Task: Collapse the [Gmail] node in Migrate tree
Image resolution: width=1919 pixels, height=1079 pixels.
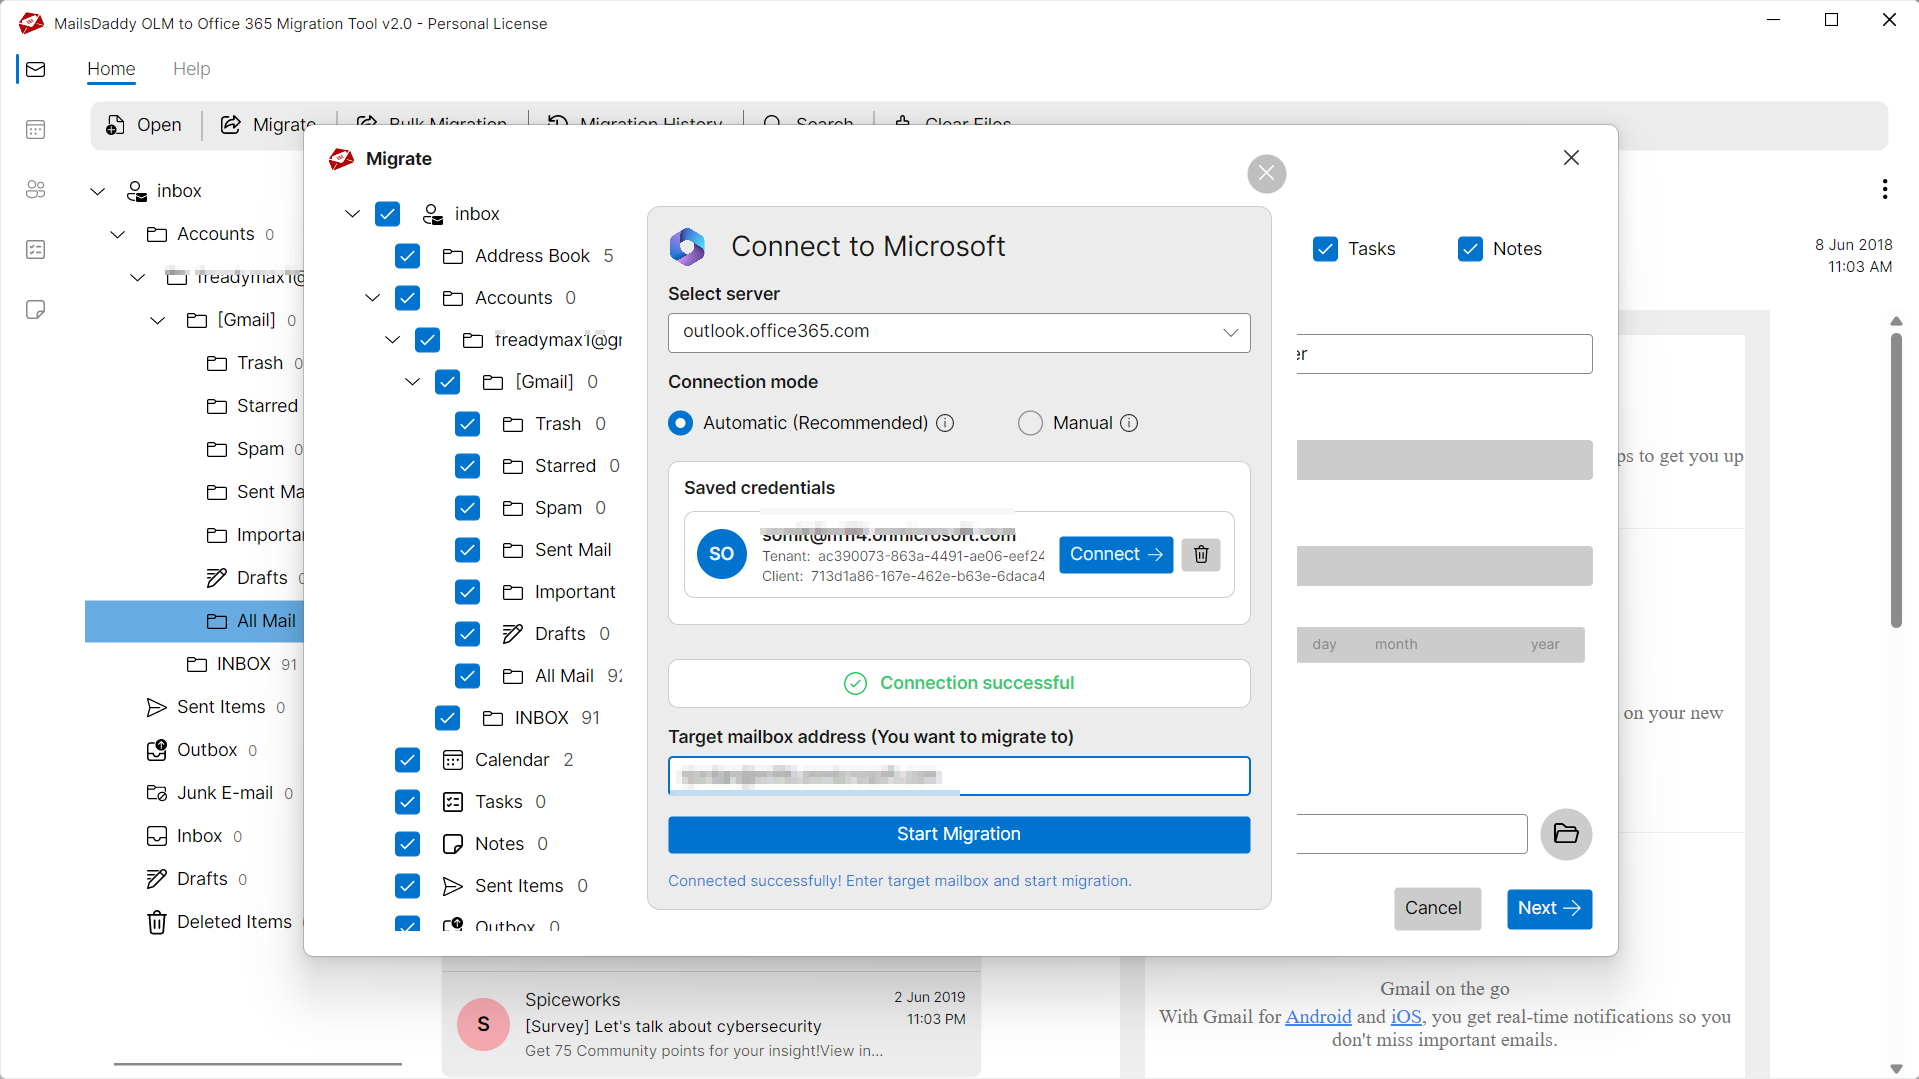Action: (412, 382)
